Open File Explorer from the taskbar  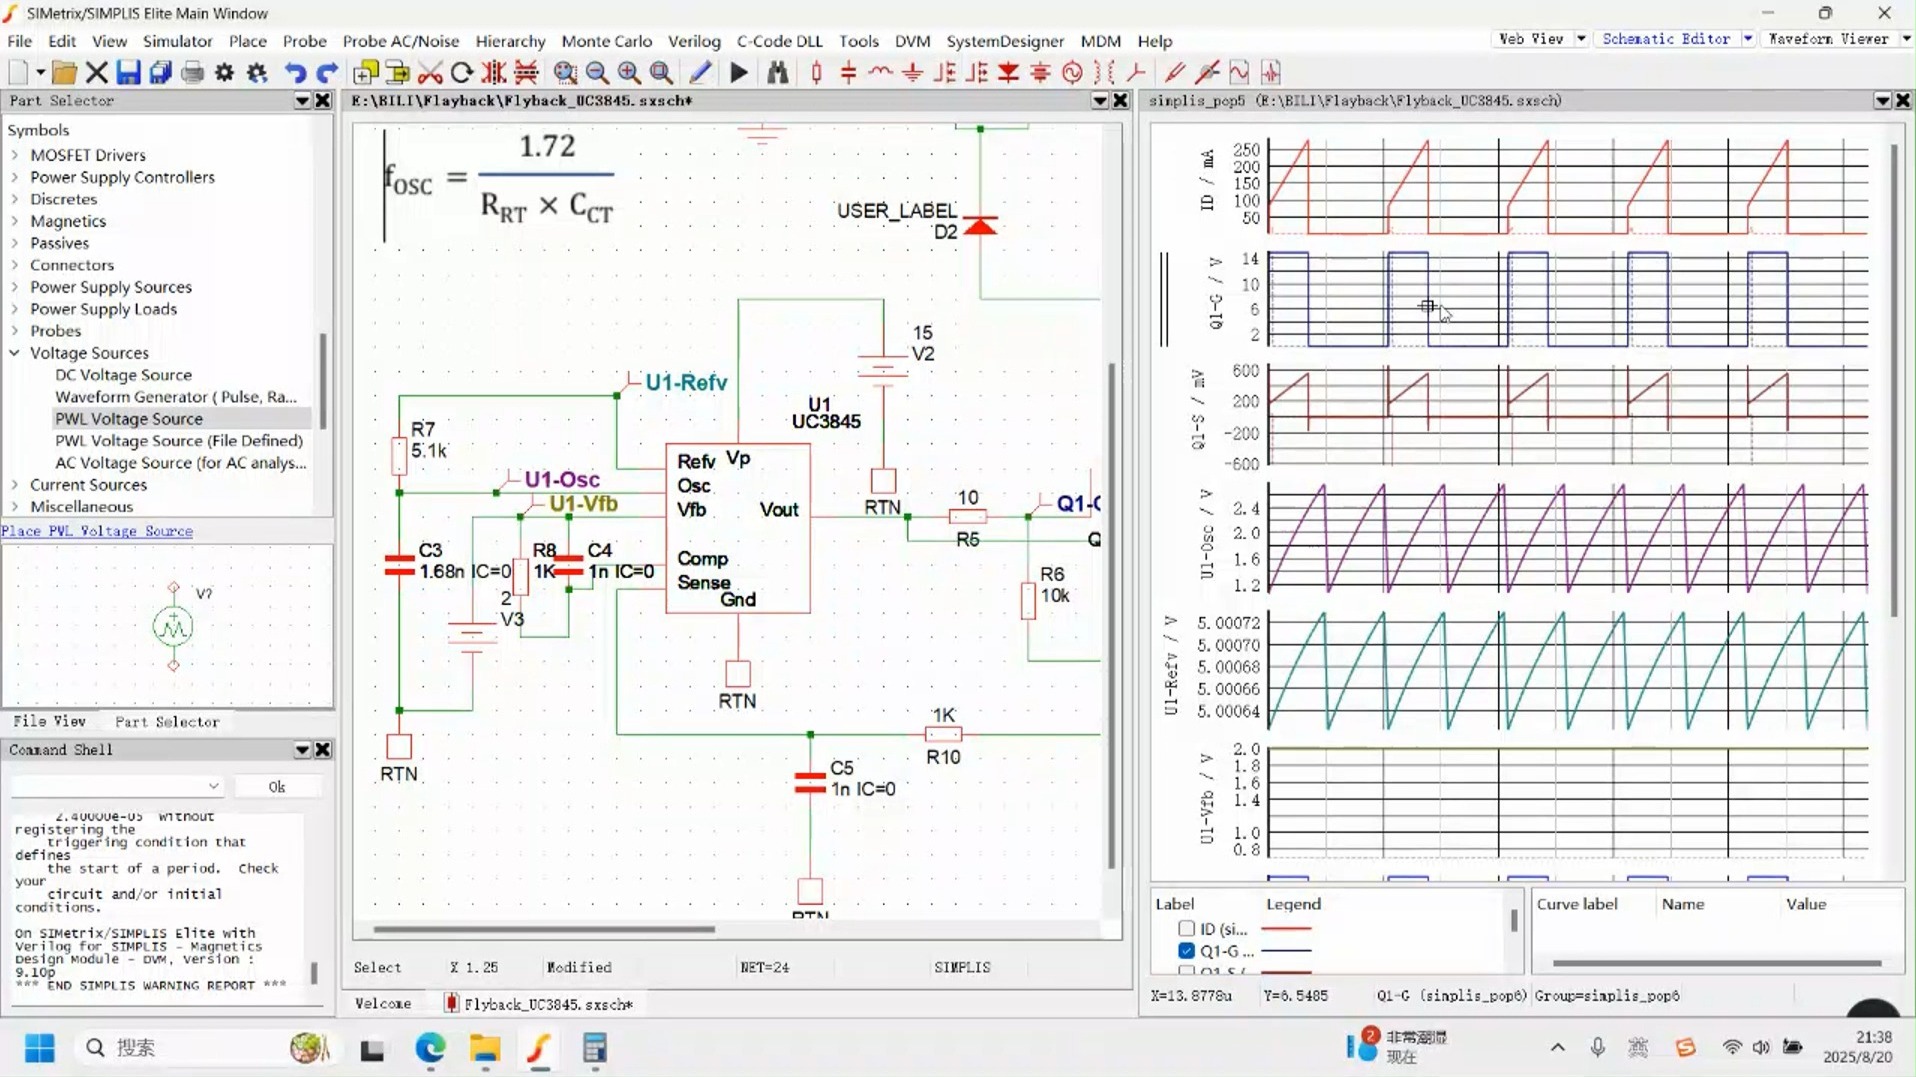click(x=485, y=1047)
